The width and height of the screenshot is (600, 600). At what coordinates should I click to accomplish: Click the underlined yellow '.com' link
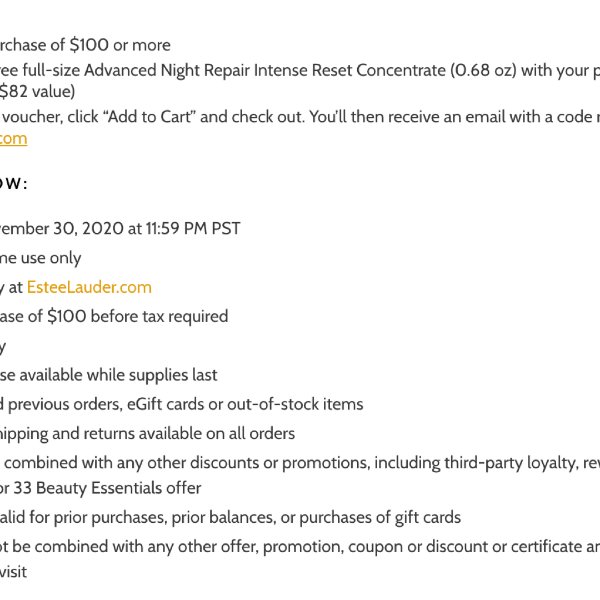click(x=13, y=139)
